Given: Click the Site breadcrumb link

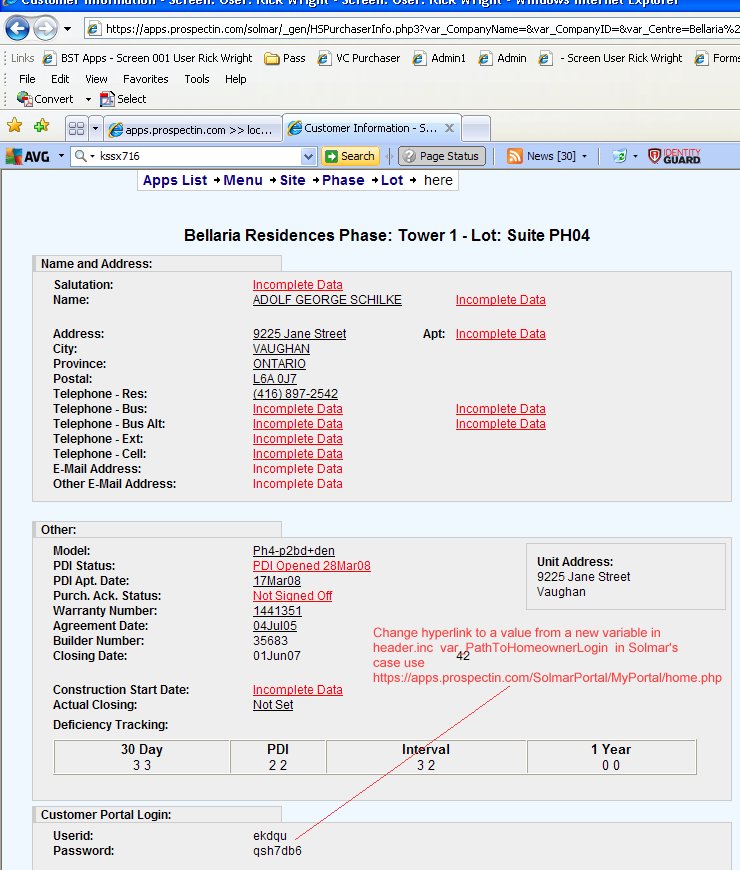Looking at the screenshot, I should click(x=292, y=180).
